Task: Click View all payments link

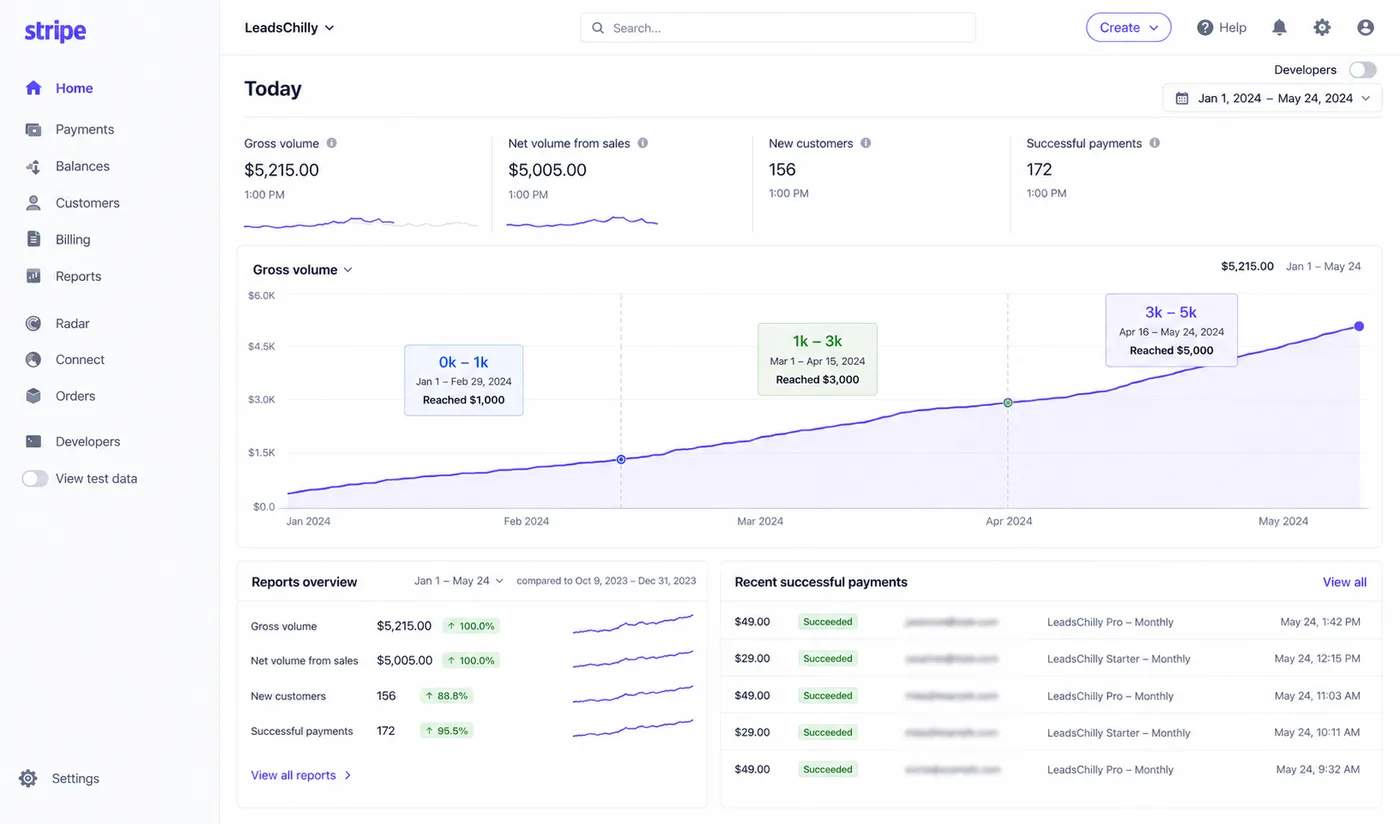Action: click(x=1345, y=582)
